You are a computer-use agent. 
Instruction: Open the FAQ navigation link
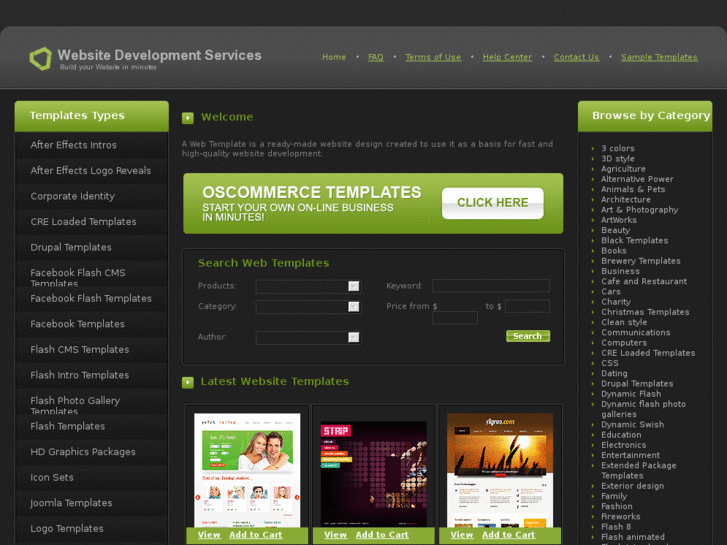coord(376,57)
